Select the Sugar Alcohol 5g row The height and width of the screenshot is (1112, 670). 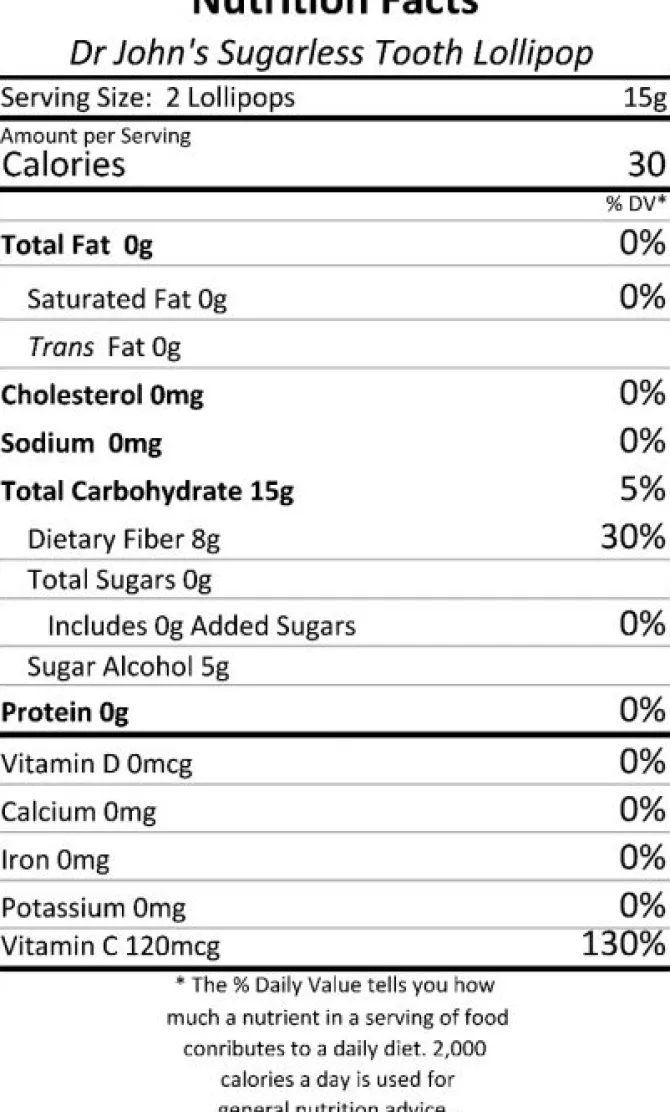click(x=335, y=666)
